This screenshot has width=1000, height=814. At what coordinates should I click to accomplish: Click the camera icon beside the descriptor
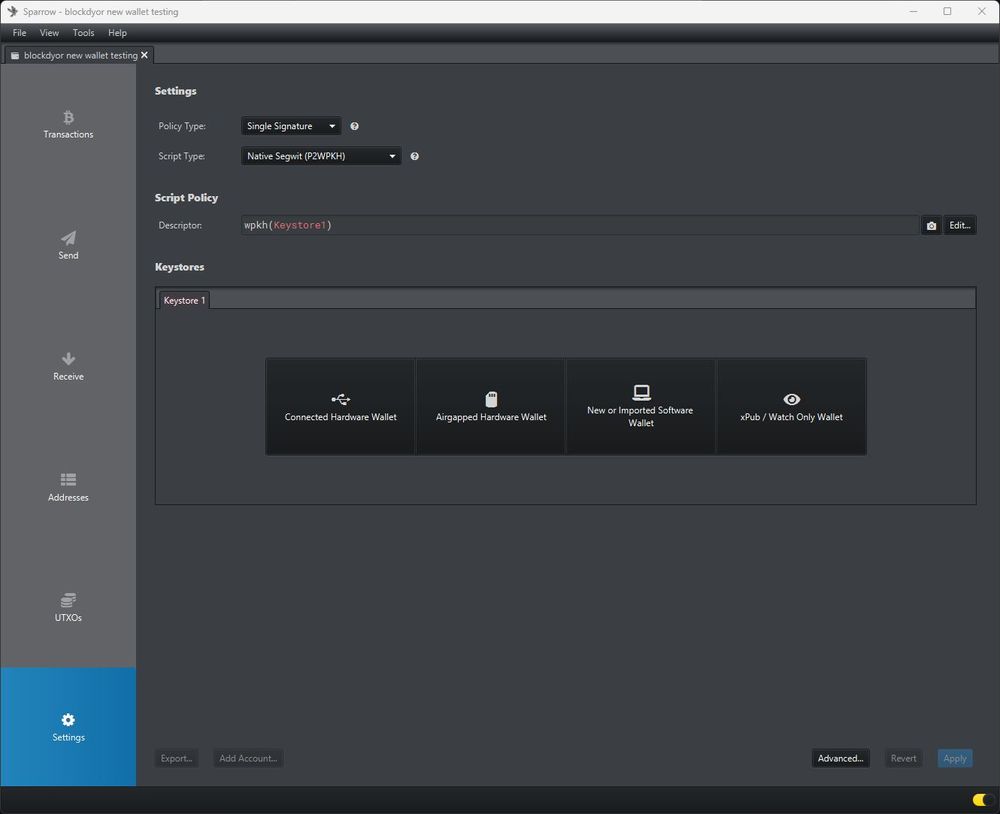tap(931, 226)
